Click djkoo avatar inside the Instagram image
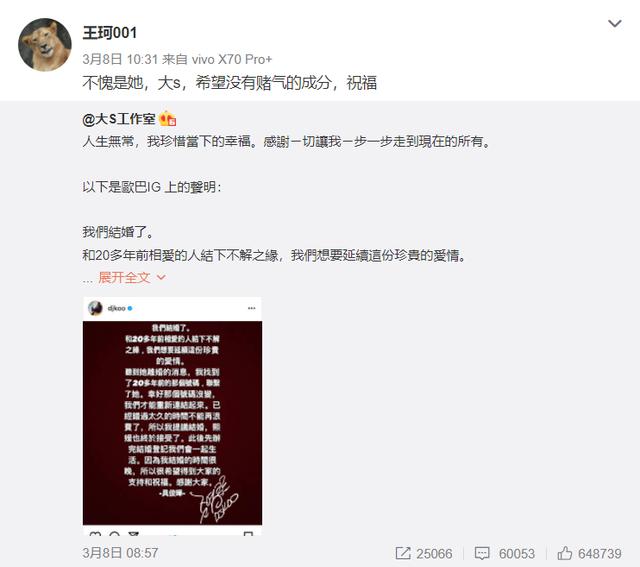The height and width of the screenshot is (567, 640). pos(95,308)
